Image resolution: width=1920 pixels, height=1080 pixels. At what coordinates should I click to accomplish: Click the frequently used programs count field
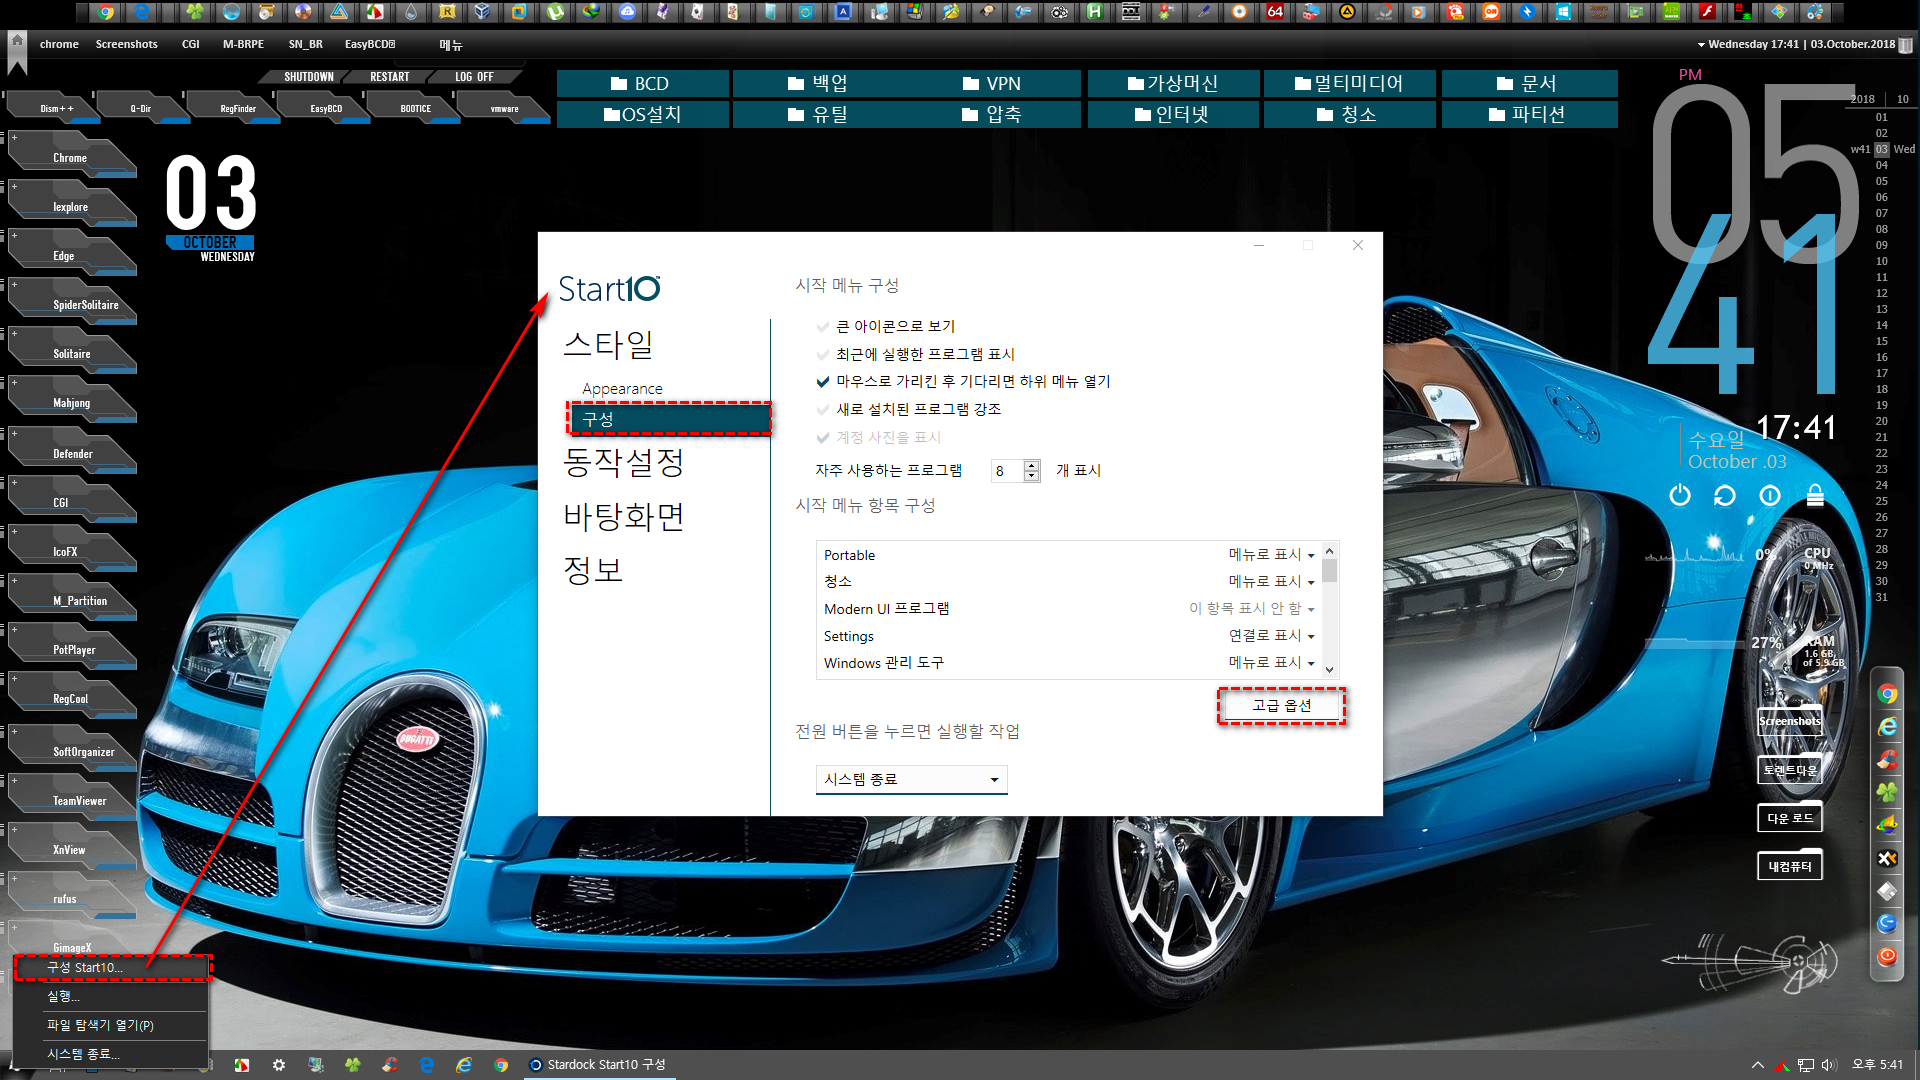pyautogui.click(x=1007, y=471)
